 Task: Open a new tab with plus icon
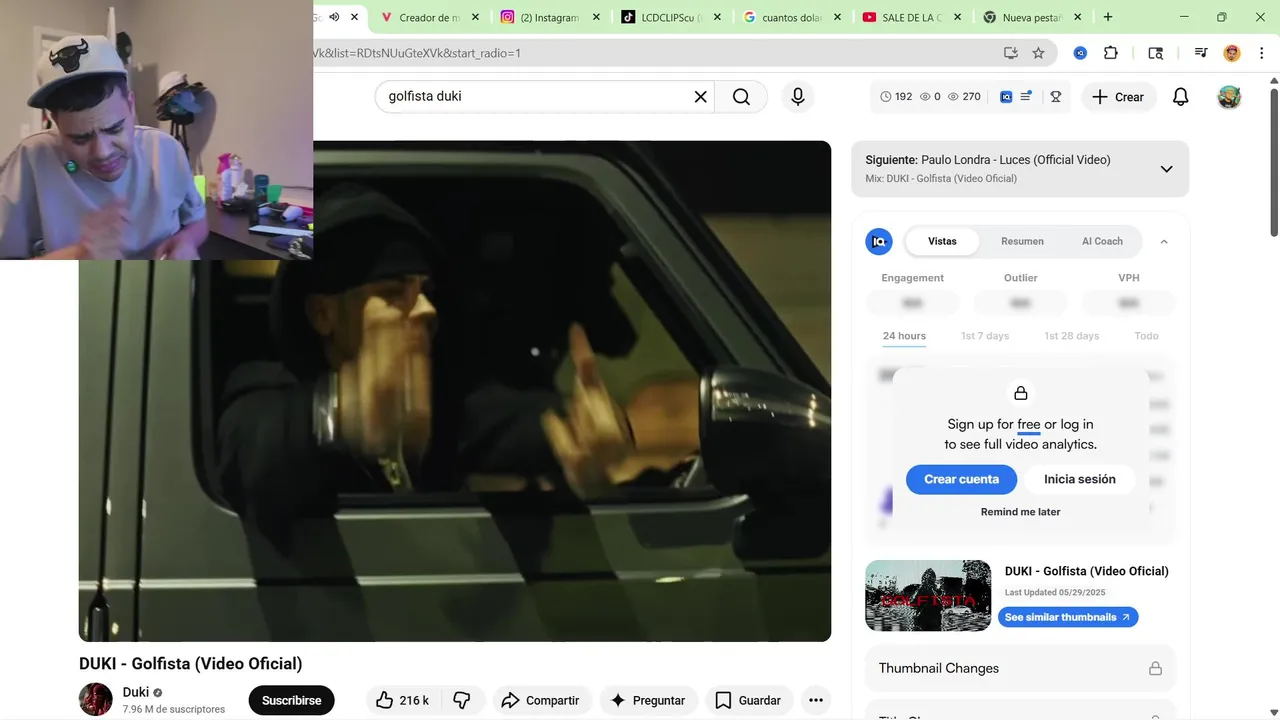[x=1108, y=17]
